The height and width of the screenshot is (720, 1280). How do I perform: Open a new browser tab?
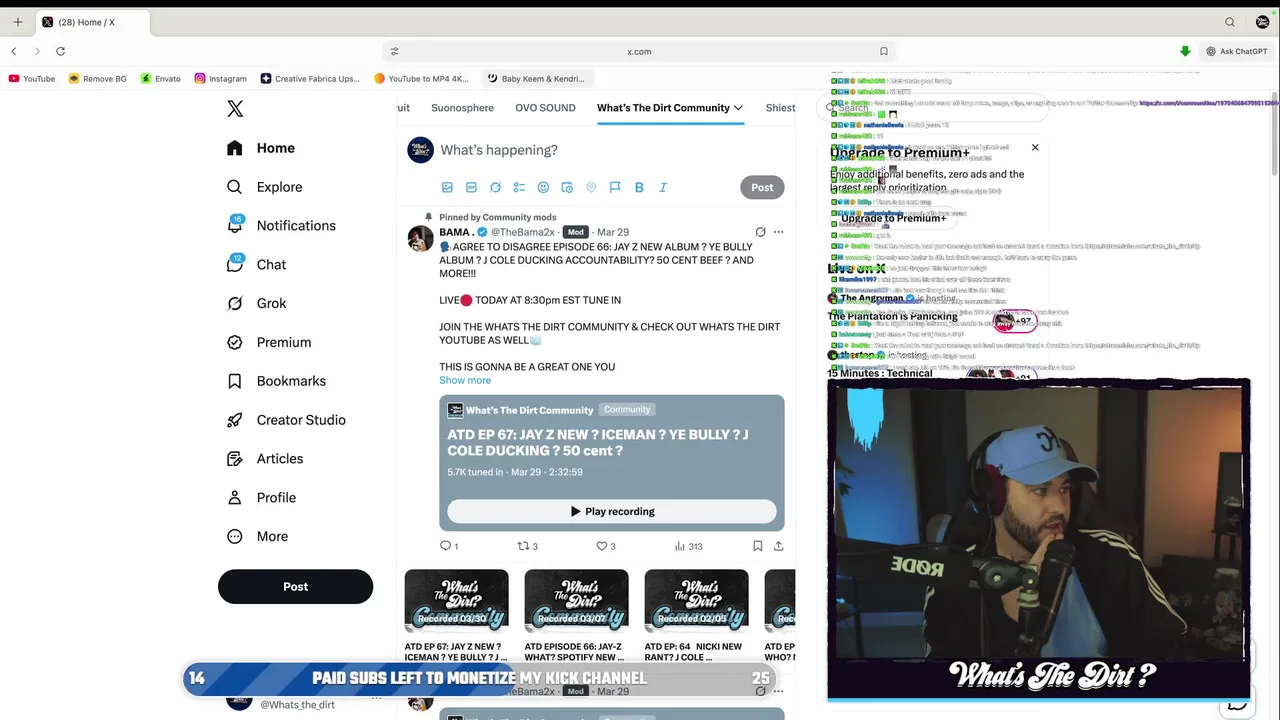[x=17, y=22]
